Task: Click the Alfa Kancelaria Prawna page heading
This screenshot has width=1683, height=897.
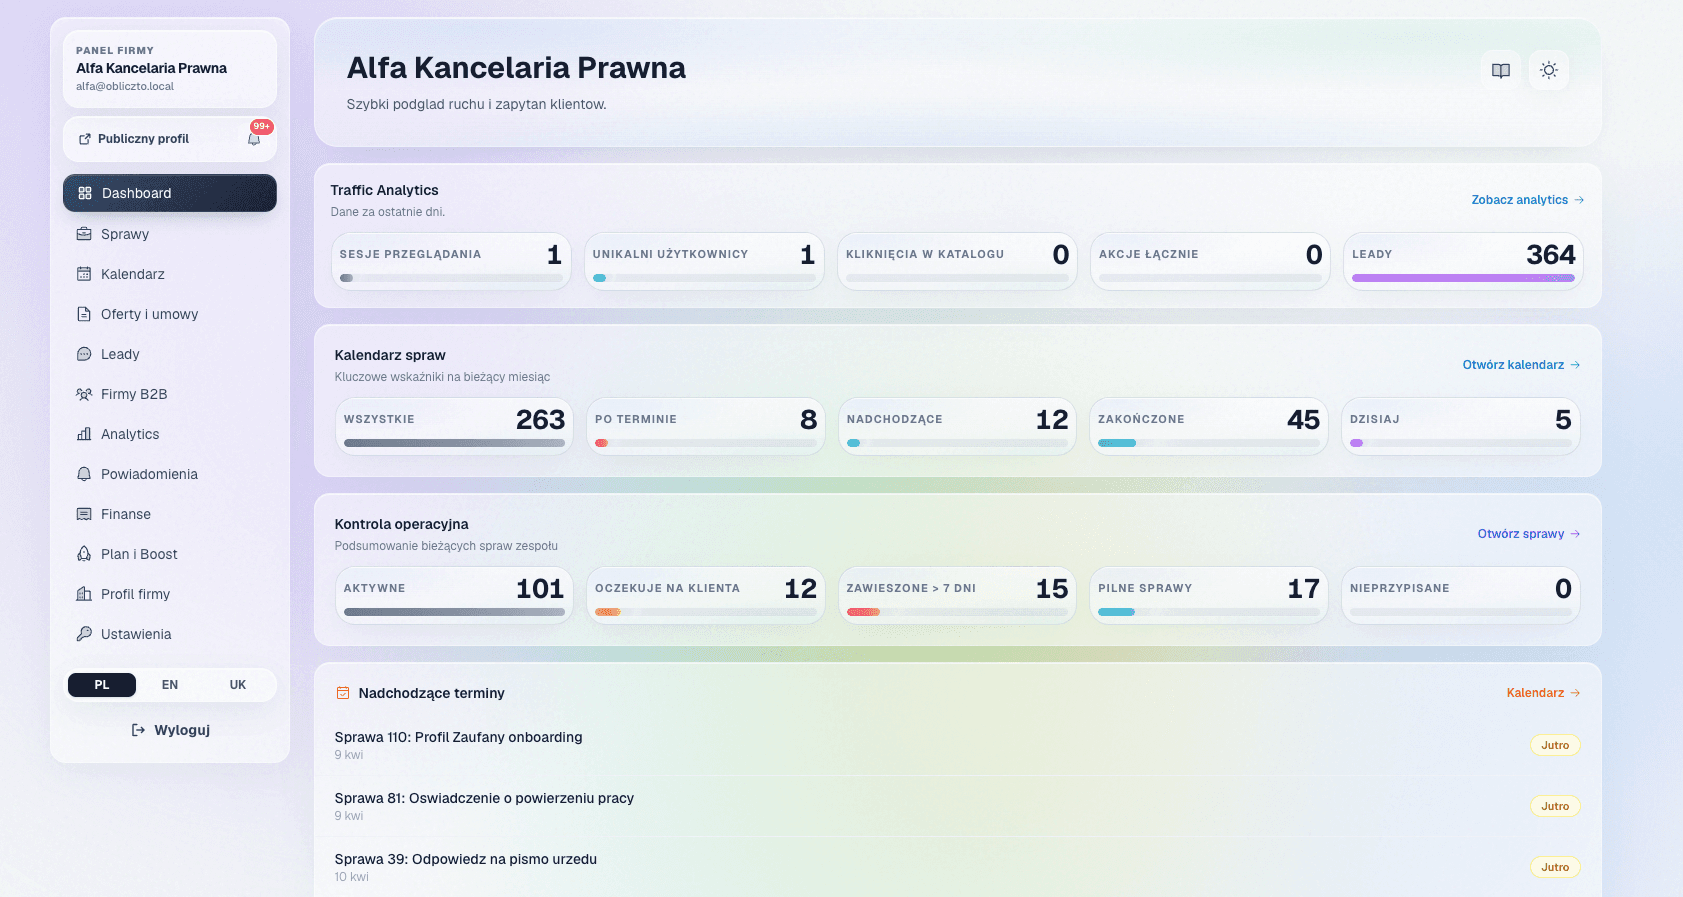Action: tap(516, 68)
